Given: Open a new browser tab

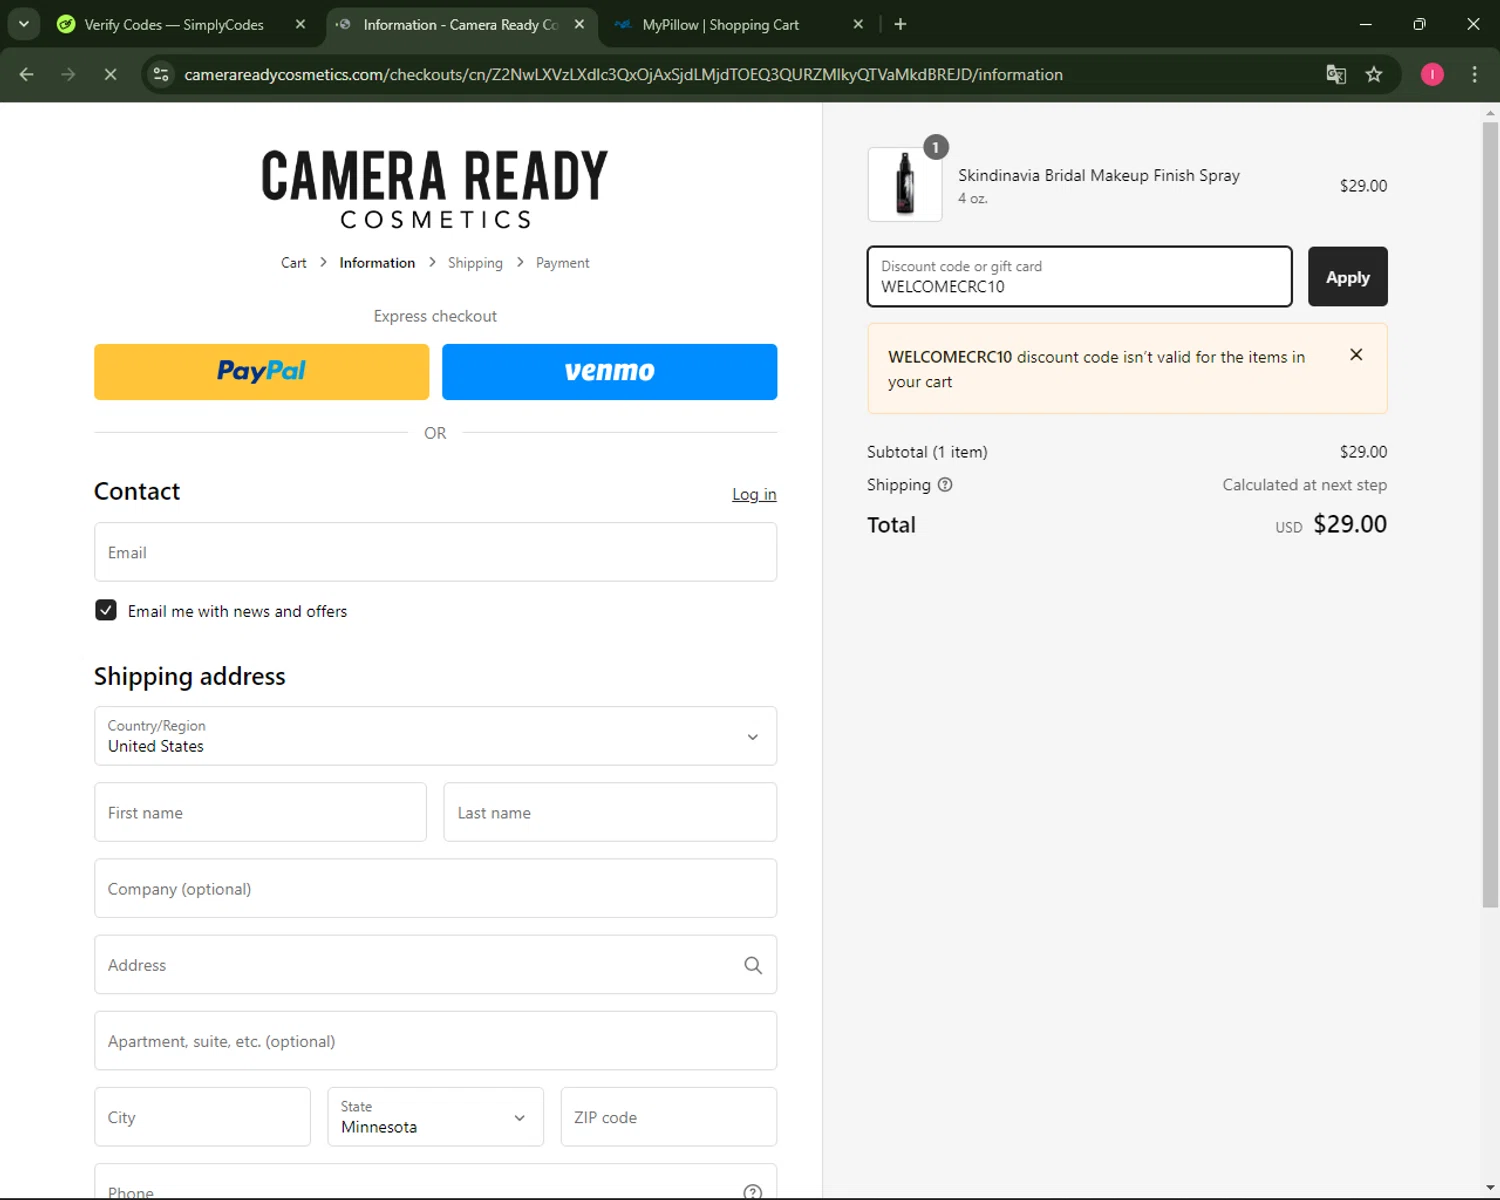Looking at the screenshot, I should click(900, 24).
